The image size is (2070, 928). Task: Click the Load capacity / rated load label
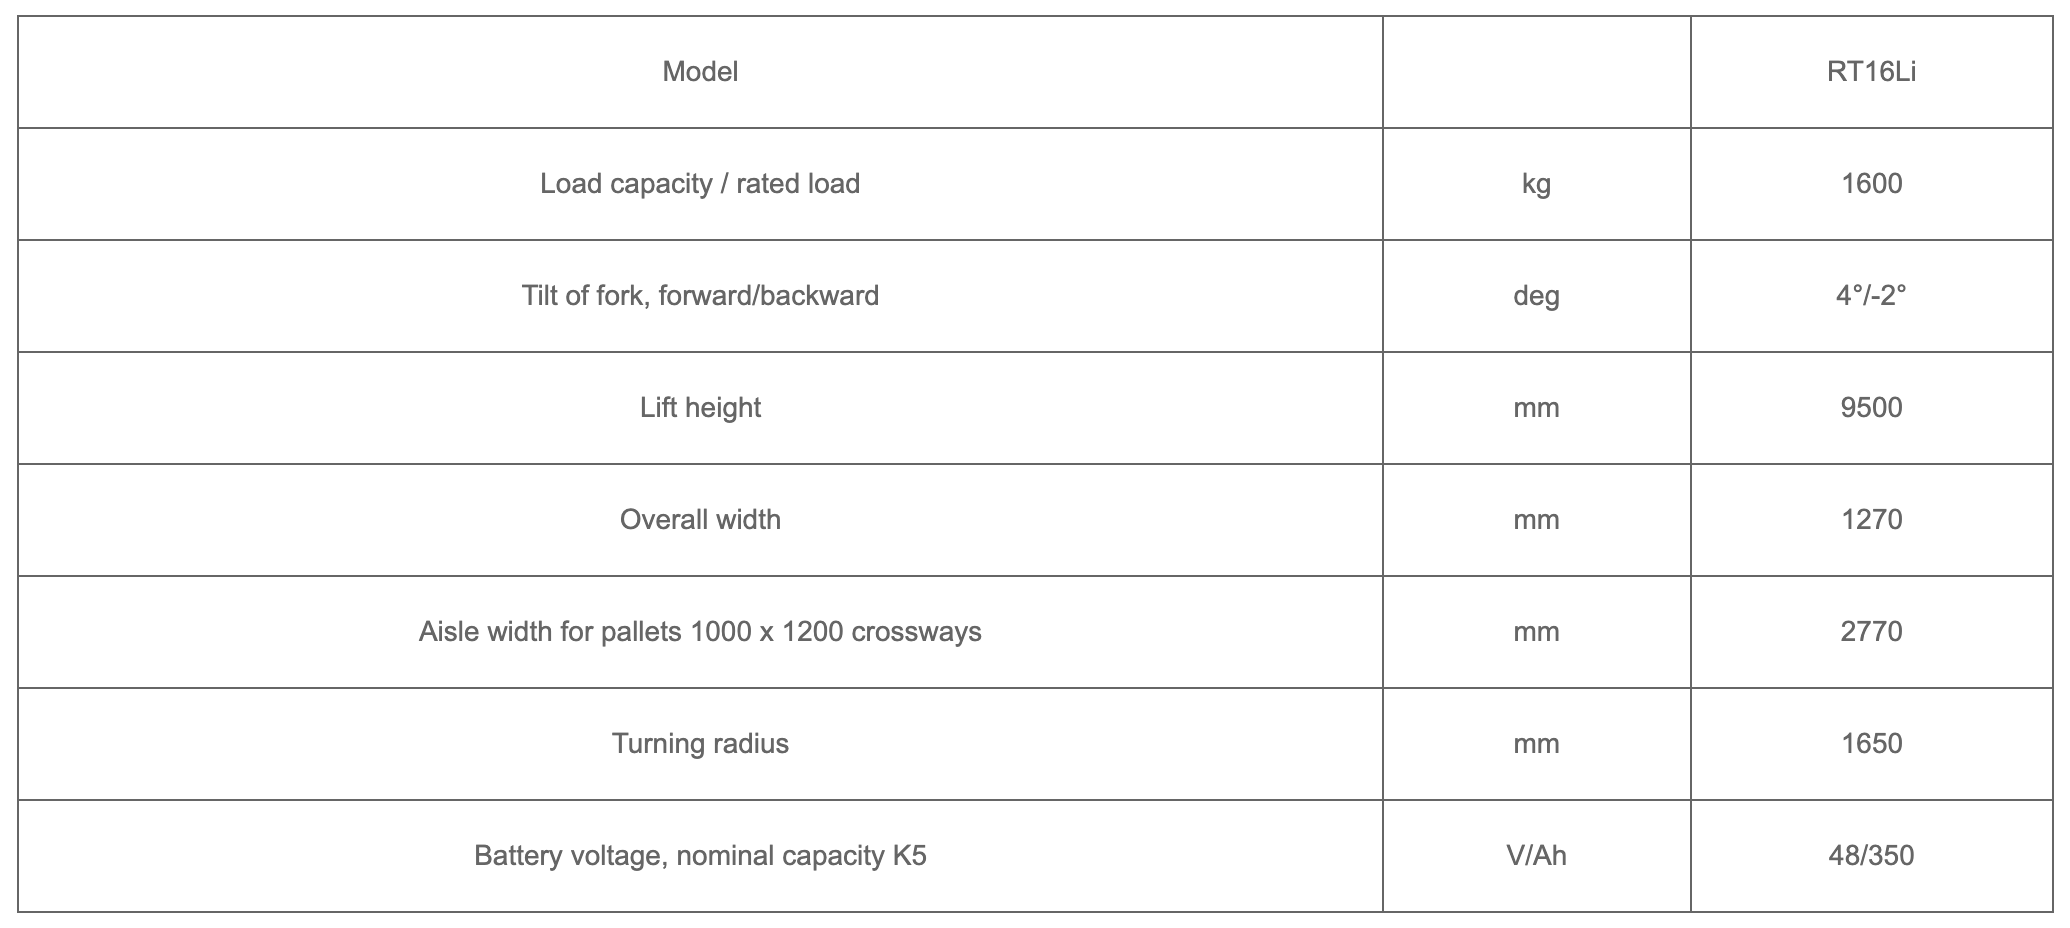[700, 184]
